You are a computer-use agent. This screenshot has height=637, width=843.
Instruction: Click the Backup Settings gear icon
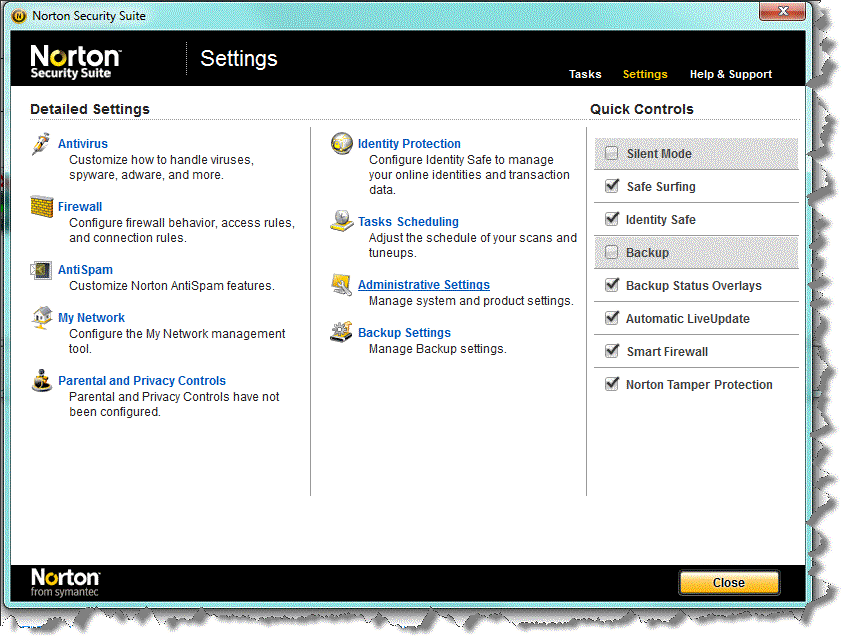(x=341, y=332)
